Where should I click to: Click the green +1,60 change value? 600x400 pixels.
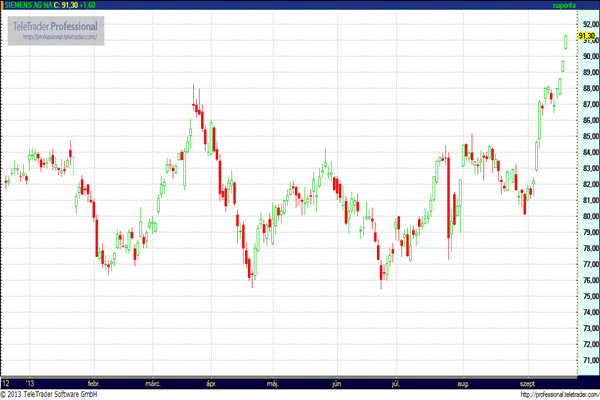83,6
